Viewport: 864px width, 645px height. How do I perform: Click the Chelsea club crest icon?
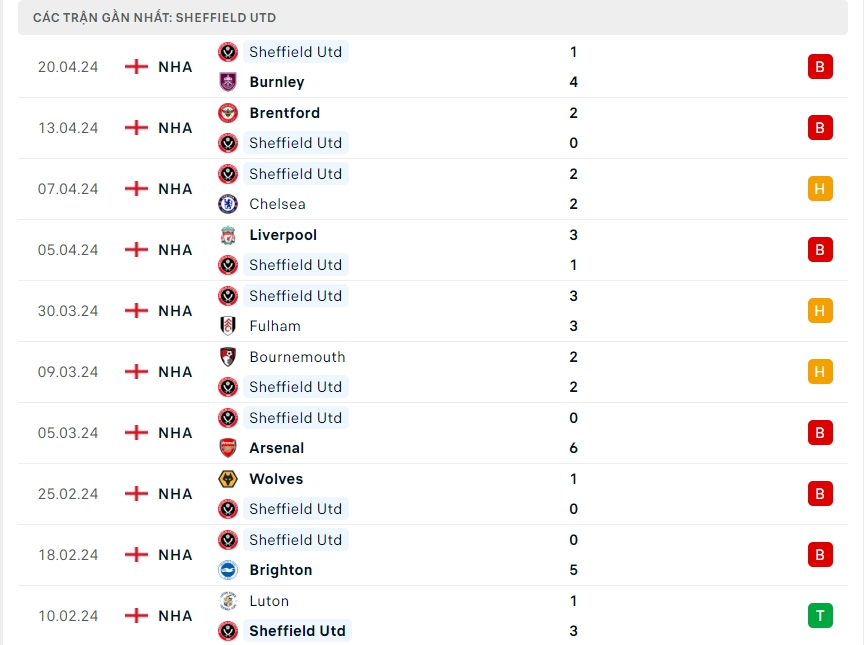pos(228,204)
